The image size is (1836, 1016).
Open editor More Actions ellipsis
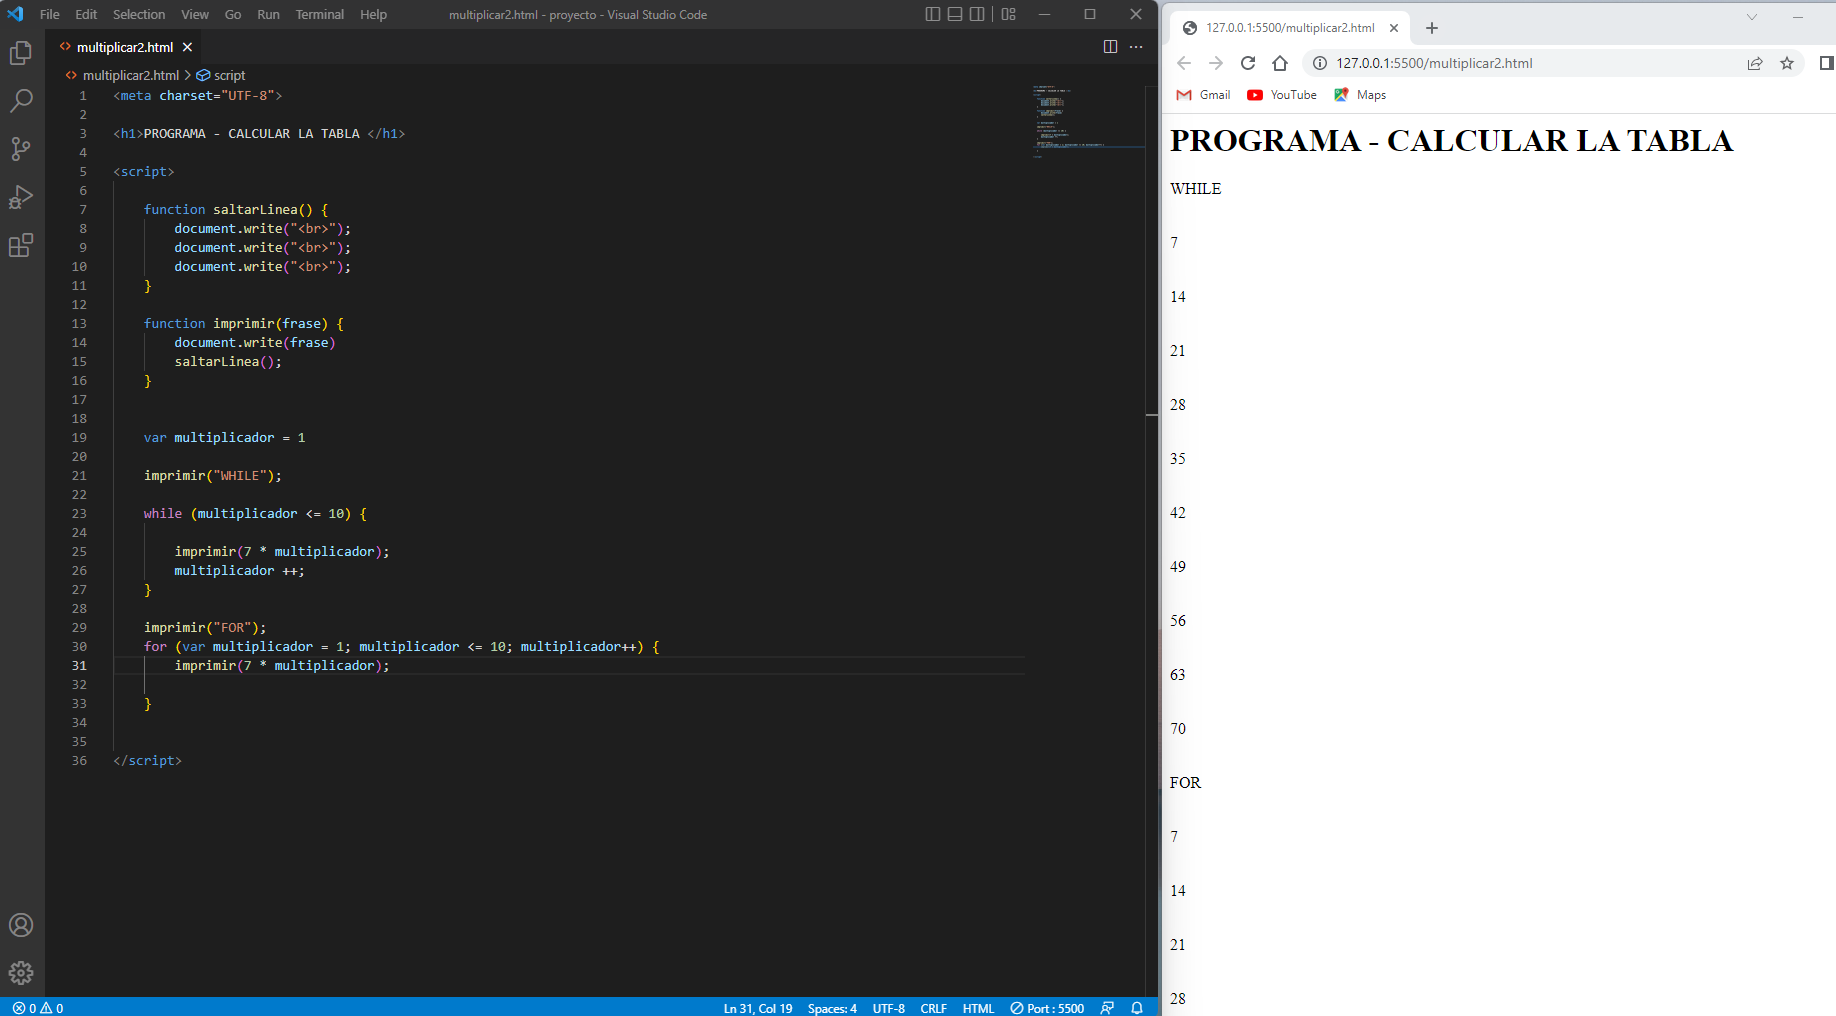(x=1136, y=47)
